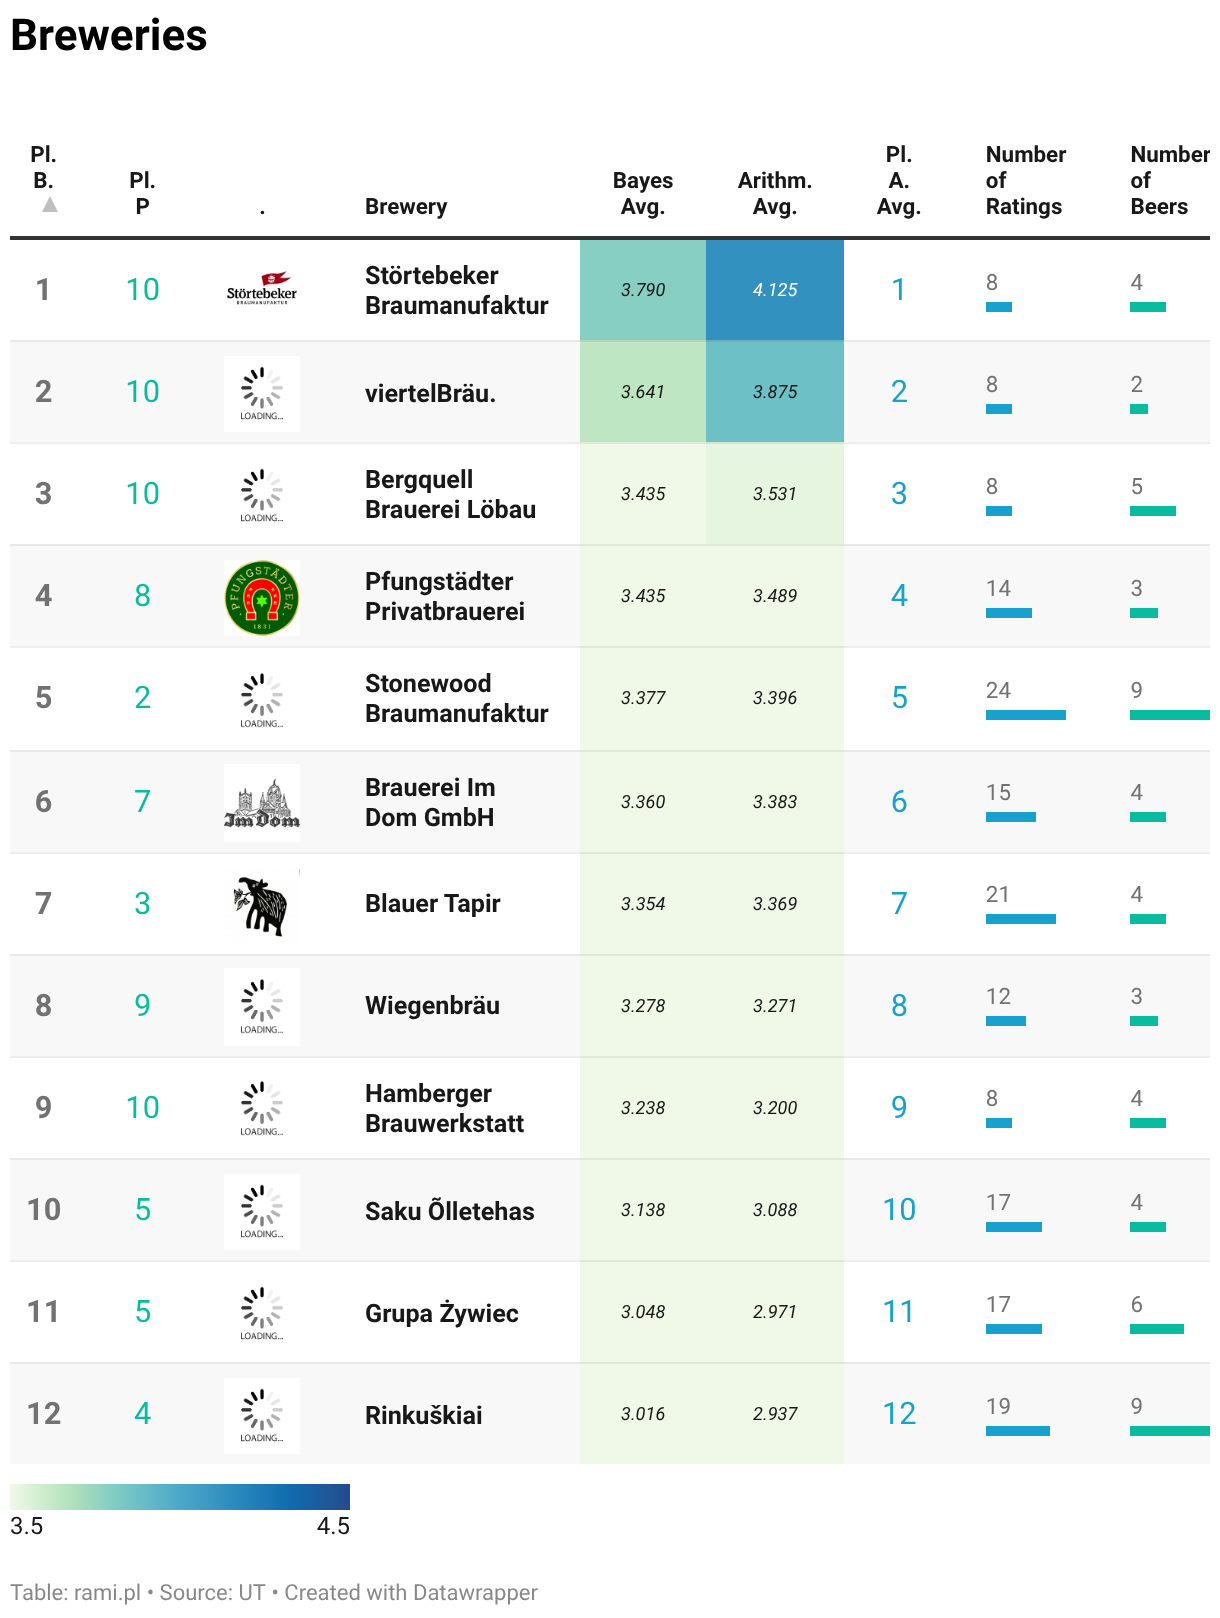Toggle sort arrow under Pl. B. header
Viewport: 1220px width, 1618px height.
(x=49, y=205)
